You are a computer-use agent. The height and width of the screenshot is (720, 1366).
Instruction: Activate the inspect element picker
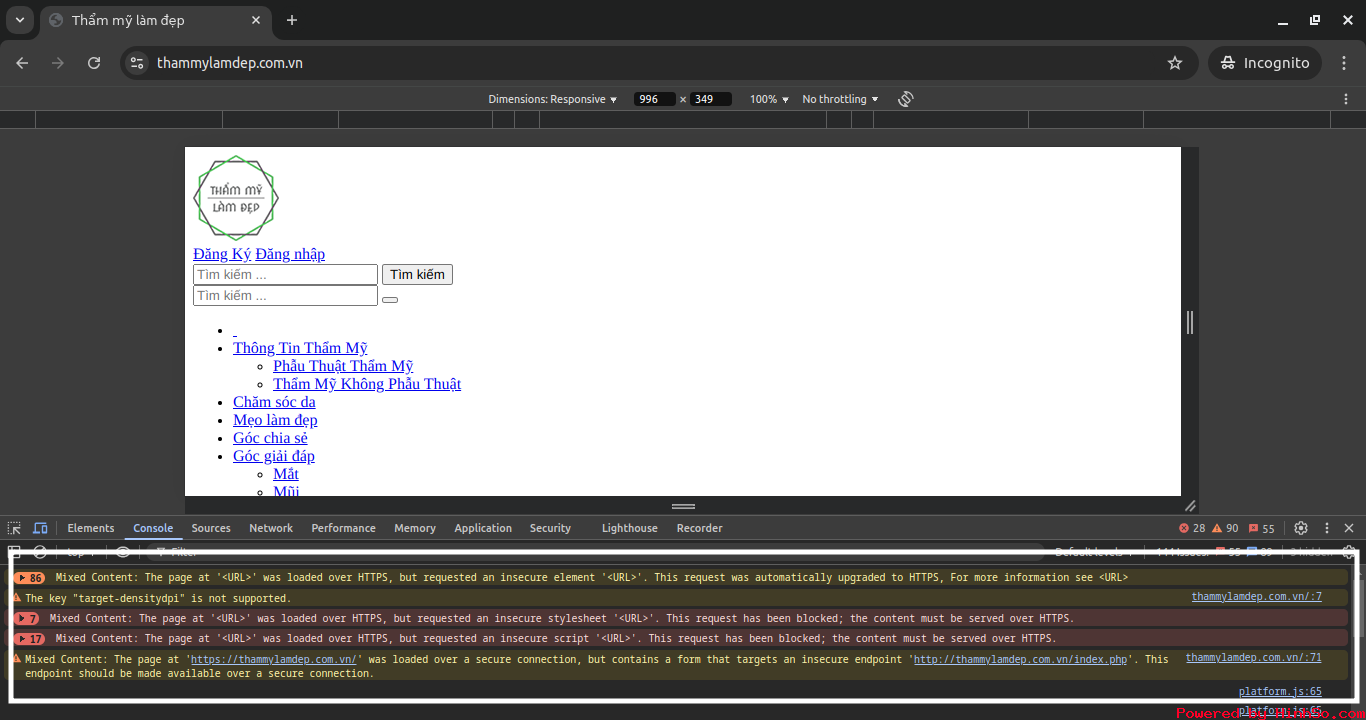point(14,528)
